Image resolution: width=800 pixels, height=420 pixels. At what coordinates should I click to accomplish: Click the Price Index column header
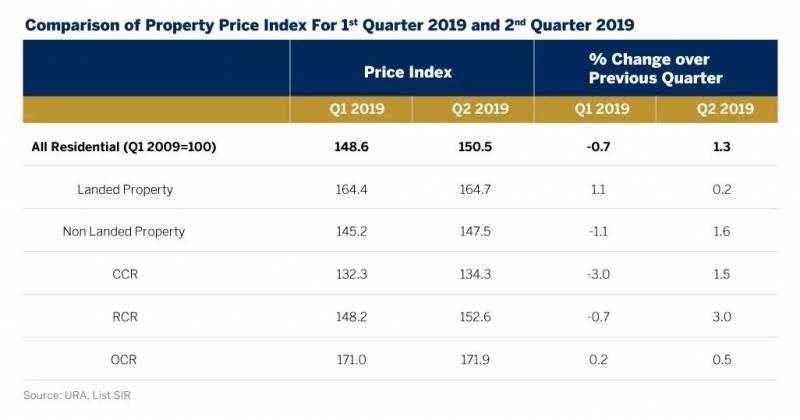pyautogui.click(x=412, y=72)
